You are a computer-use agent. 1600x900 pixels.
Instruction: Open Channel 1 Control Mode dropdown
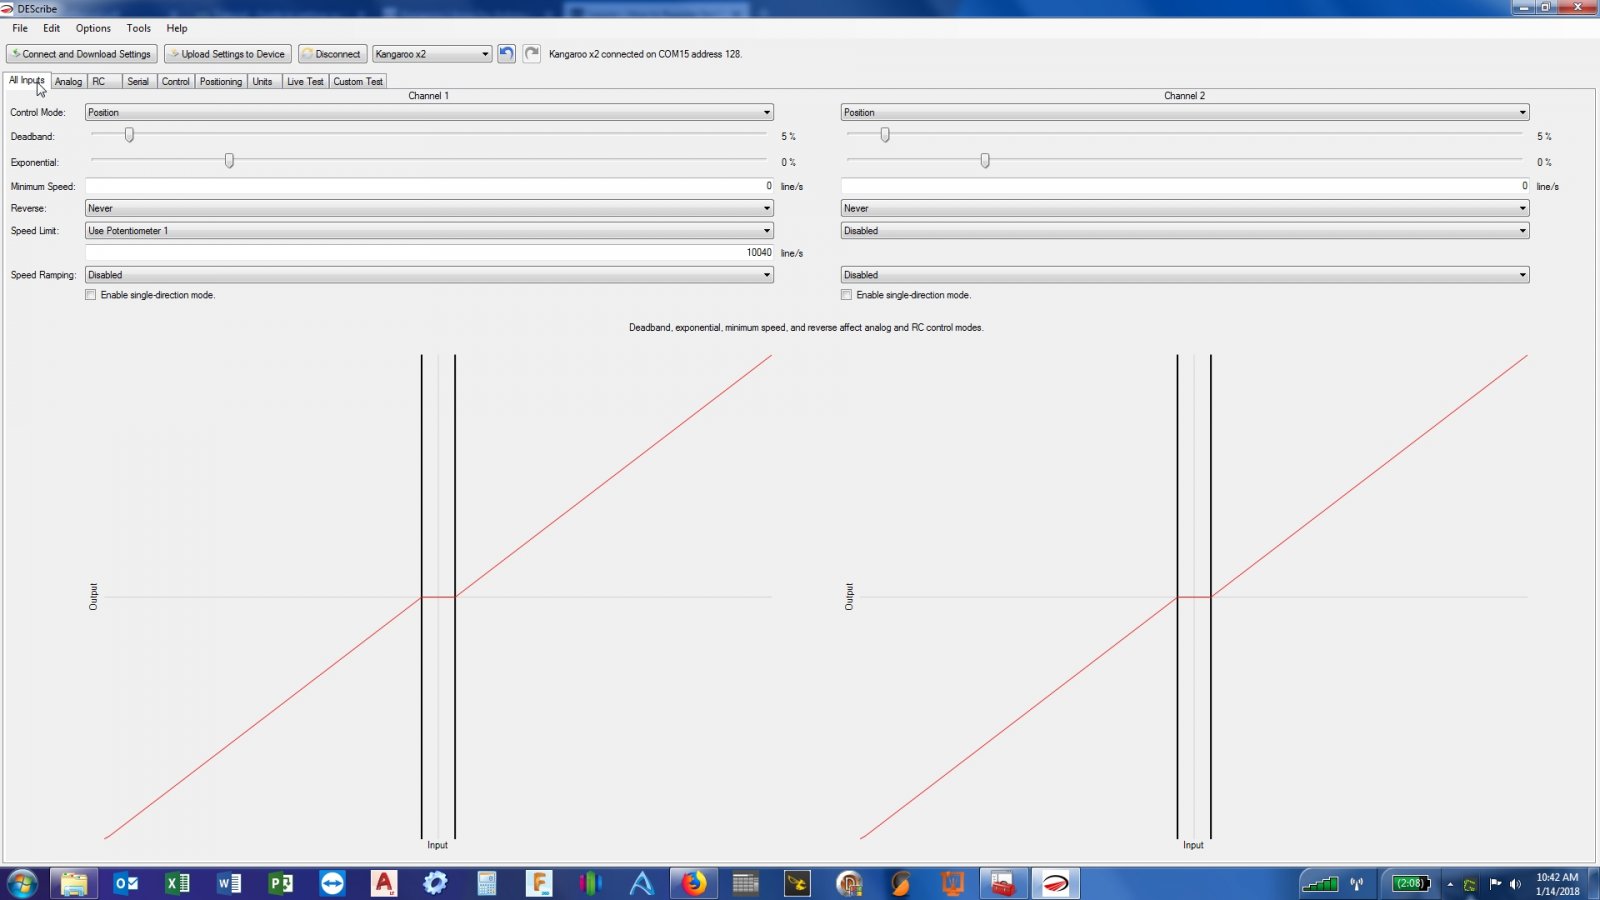(x=429, y=113)
